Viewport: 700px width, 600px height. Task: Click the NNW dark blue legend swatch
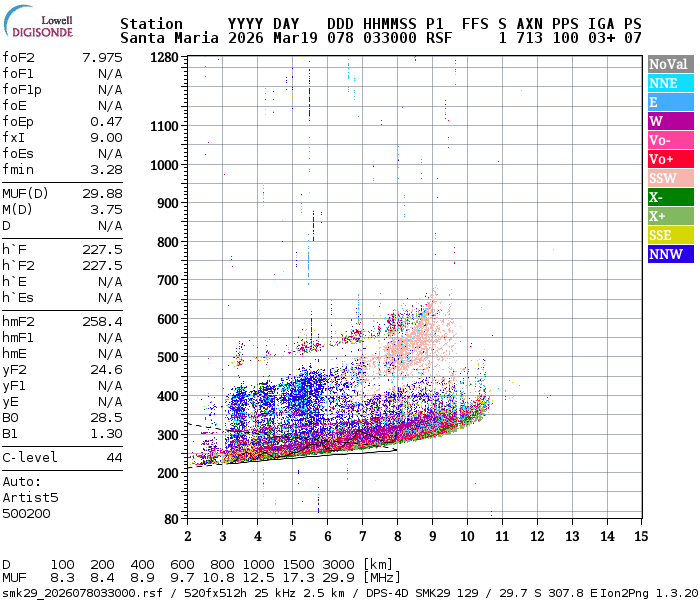[669, 254]
